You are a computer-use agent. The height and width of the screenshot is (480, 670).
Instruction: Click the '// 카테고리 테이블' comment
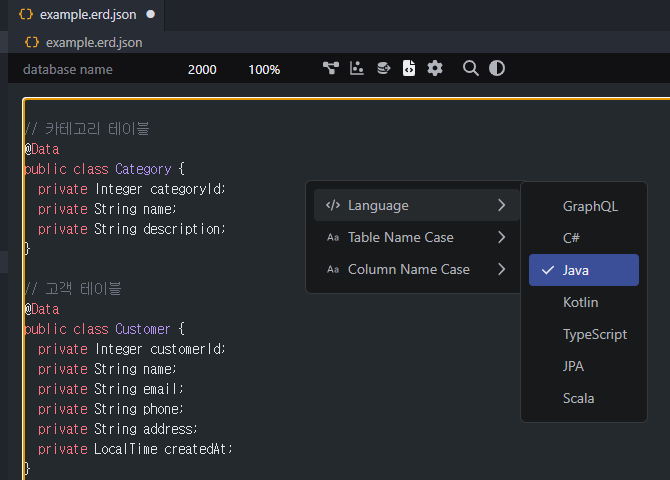point(87,129)
